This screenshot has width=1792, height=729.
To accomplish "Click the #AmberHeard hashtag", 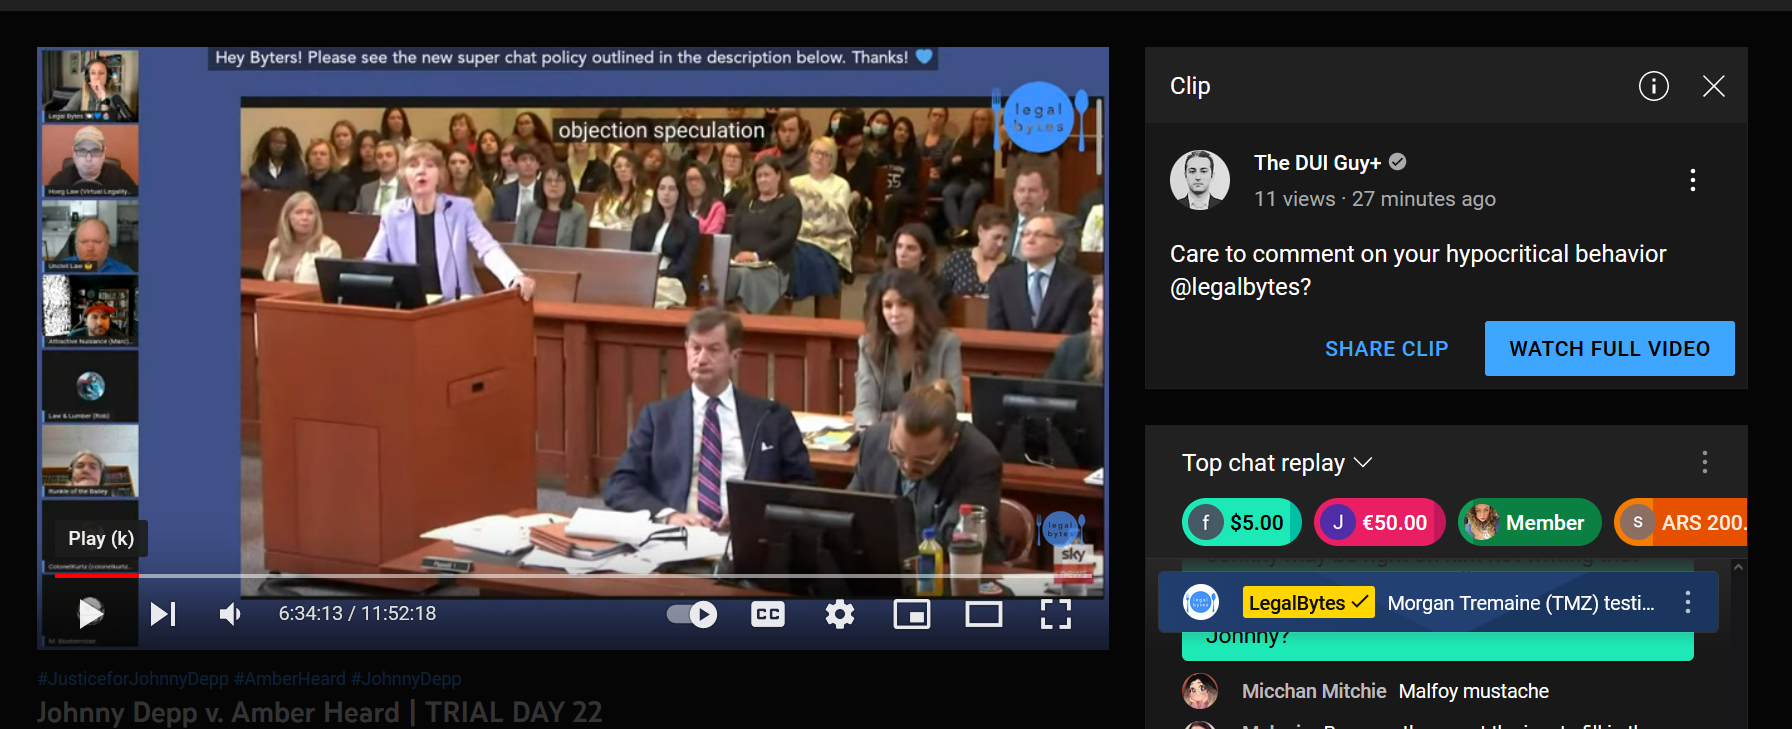I will [290, 679].
